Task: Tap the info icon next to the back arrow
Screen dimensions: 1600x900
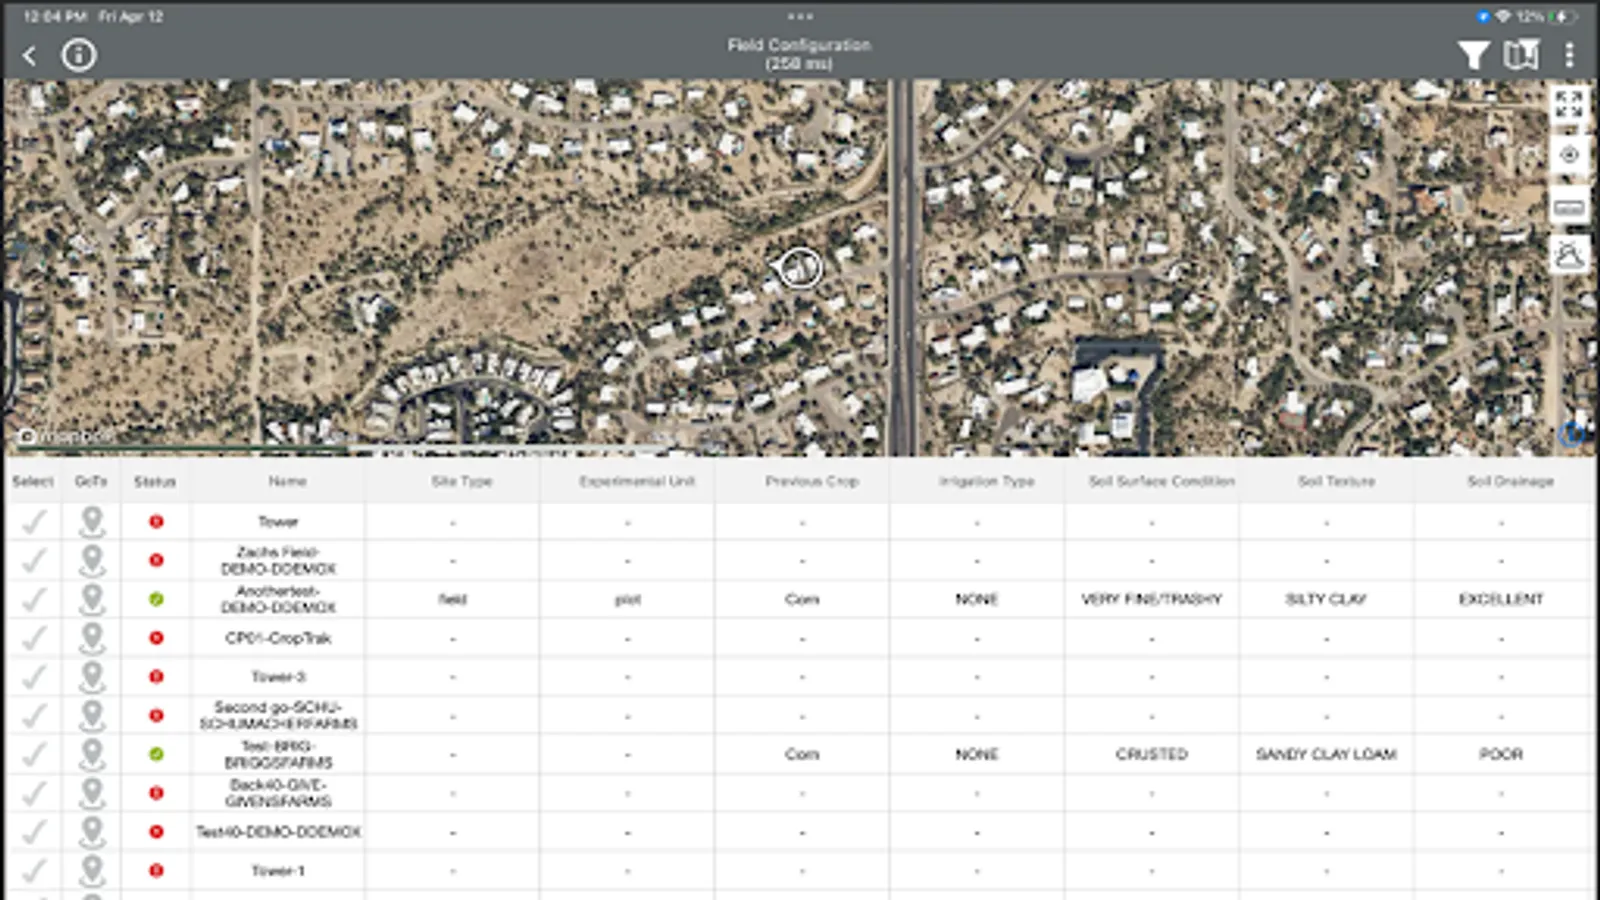Action: coord(79,55)
